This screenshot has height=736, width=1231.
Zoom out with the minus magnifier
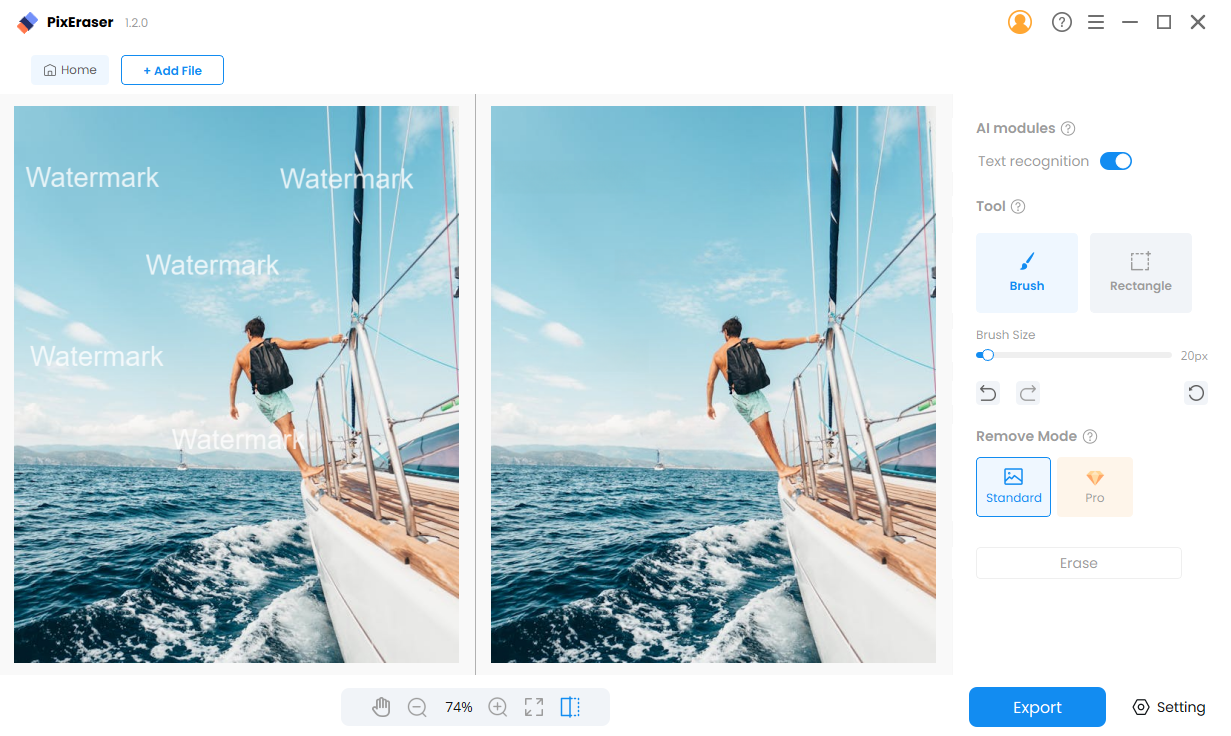point(417,707)
